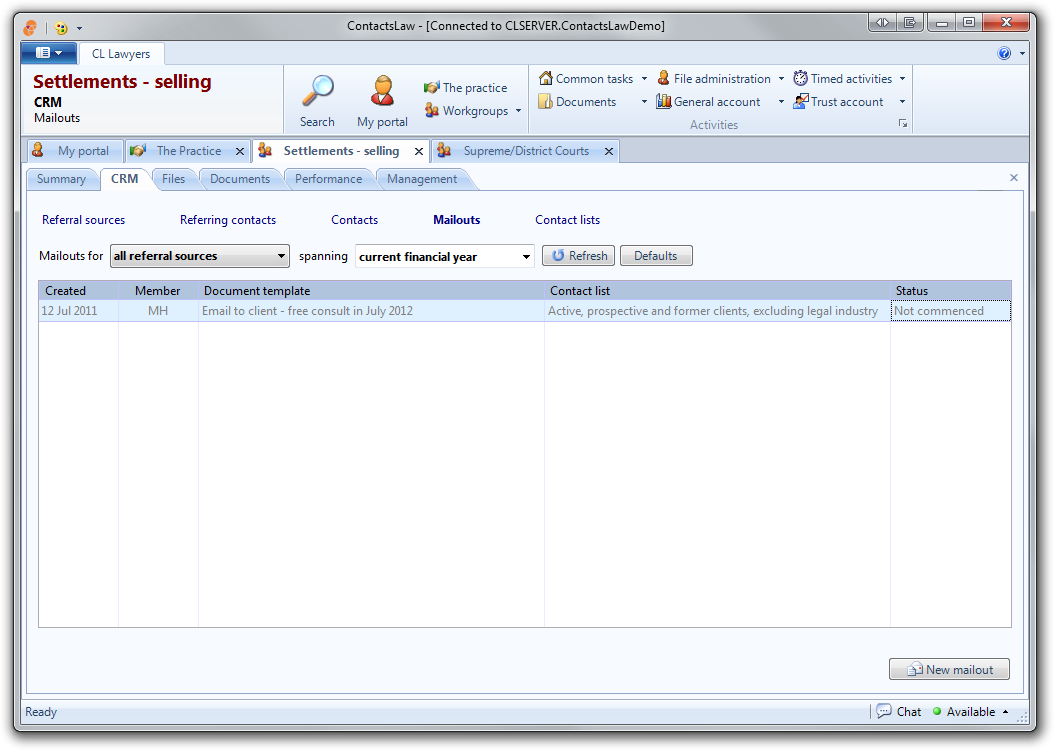Close the CRM panel with small X
The height and width of the screenshot is (751, 1055).
click(1014, 178)
